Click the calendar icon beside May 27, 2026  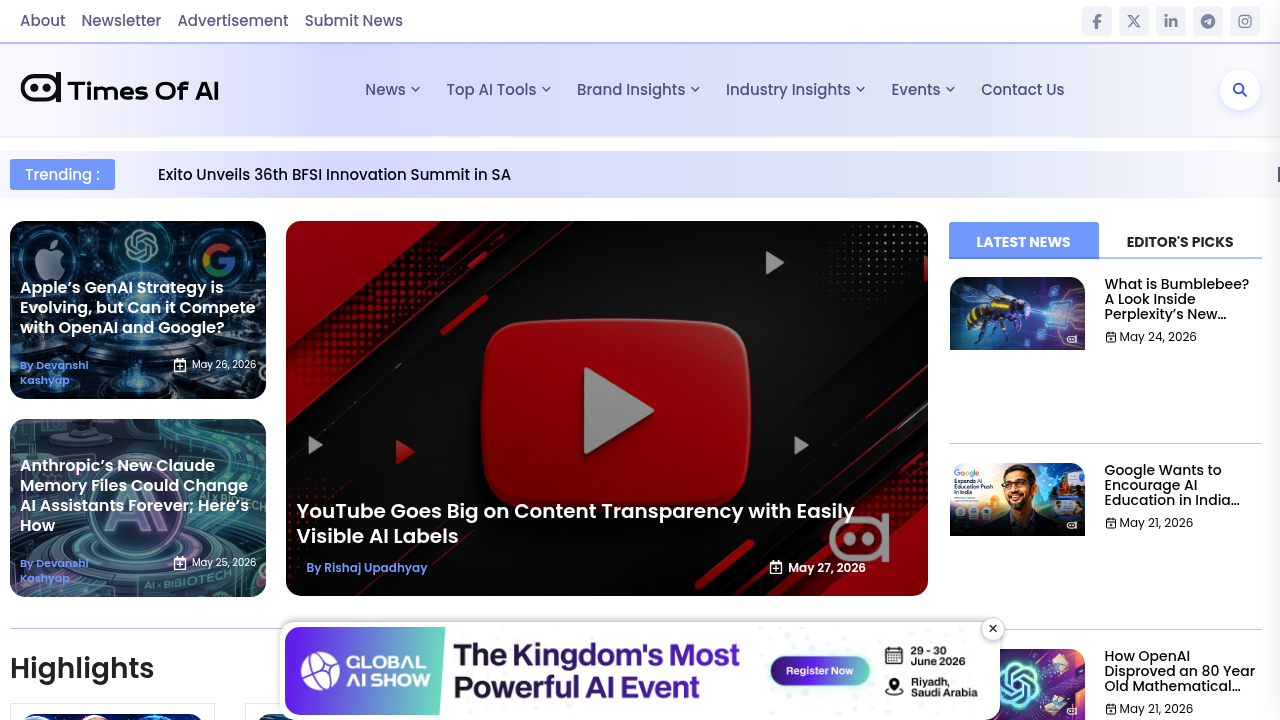[x=776, y=568]
